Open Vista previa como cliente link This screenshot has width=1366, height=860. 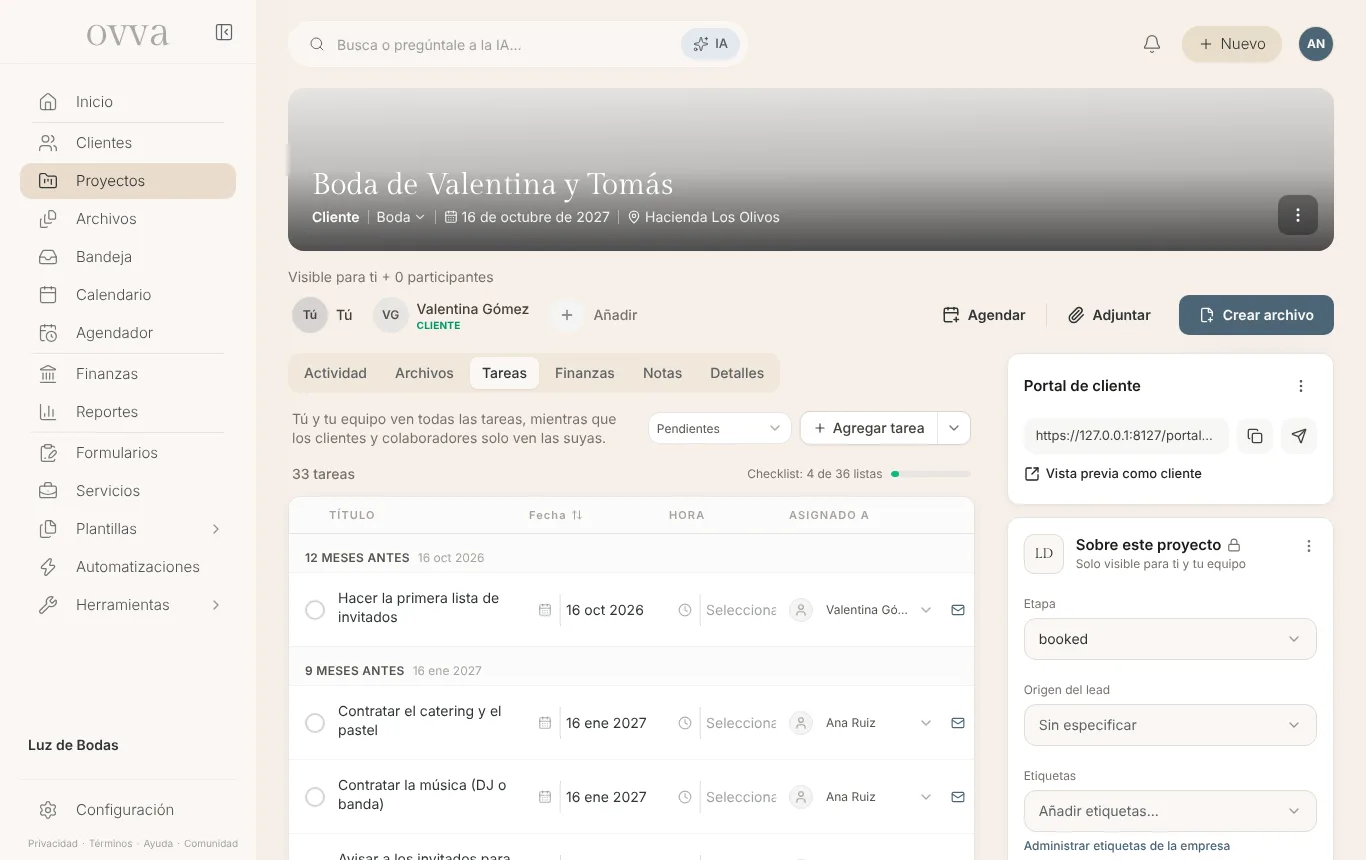coord(1113,474)
